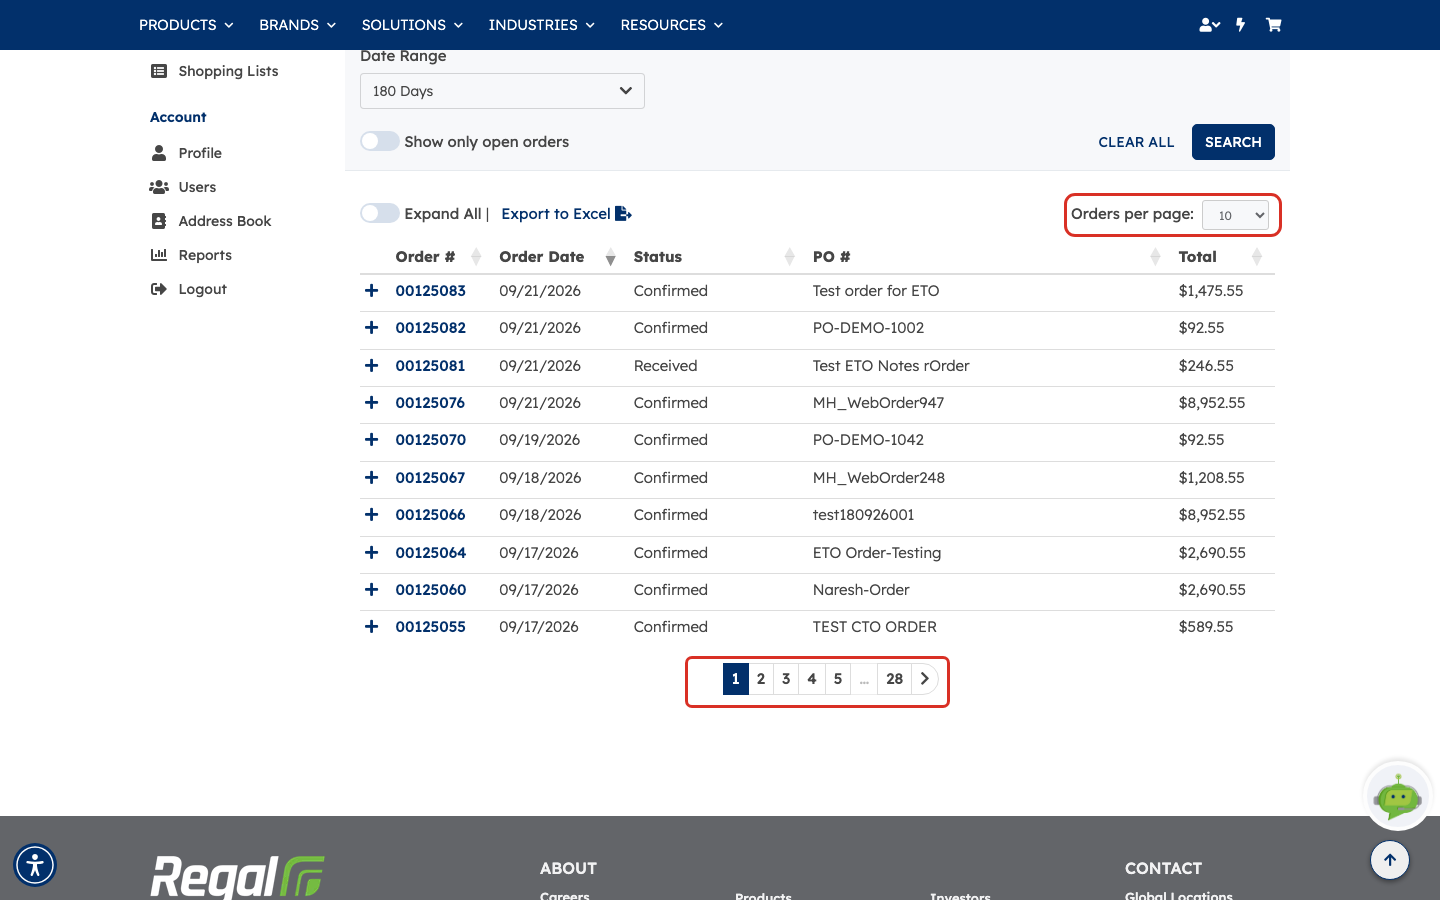Open the user account icon menu
1440x900 pixels.
tap(1209, 25)
